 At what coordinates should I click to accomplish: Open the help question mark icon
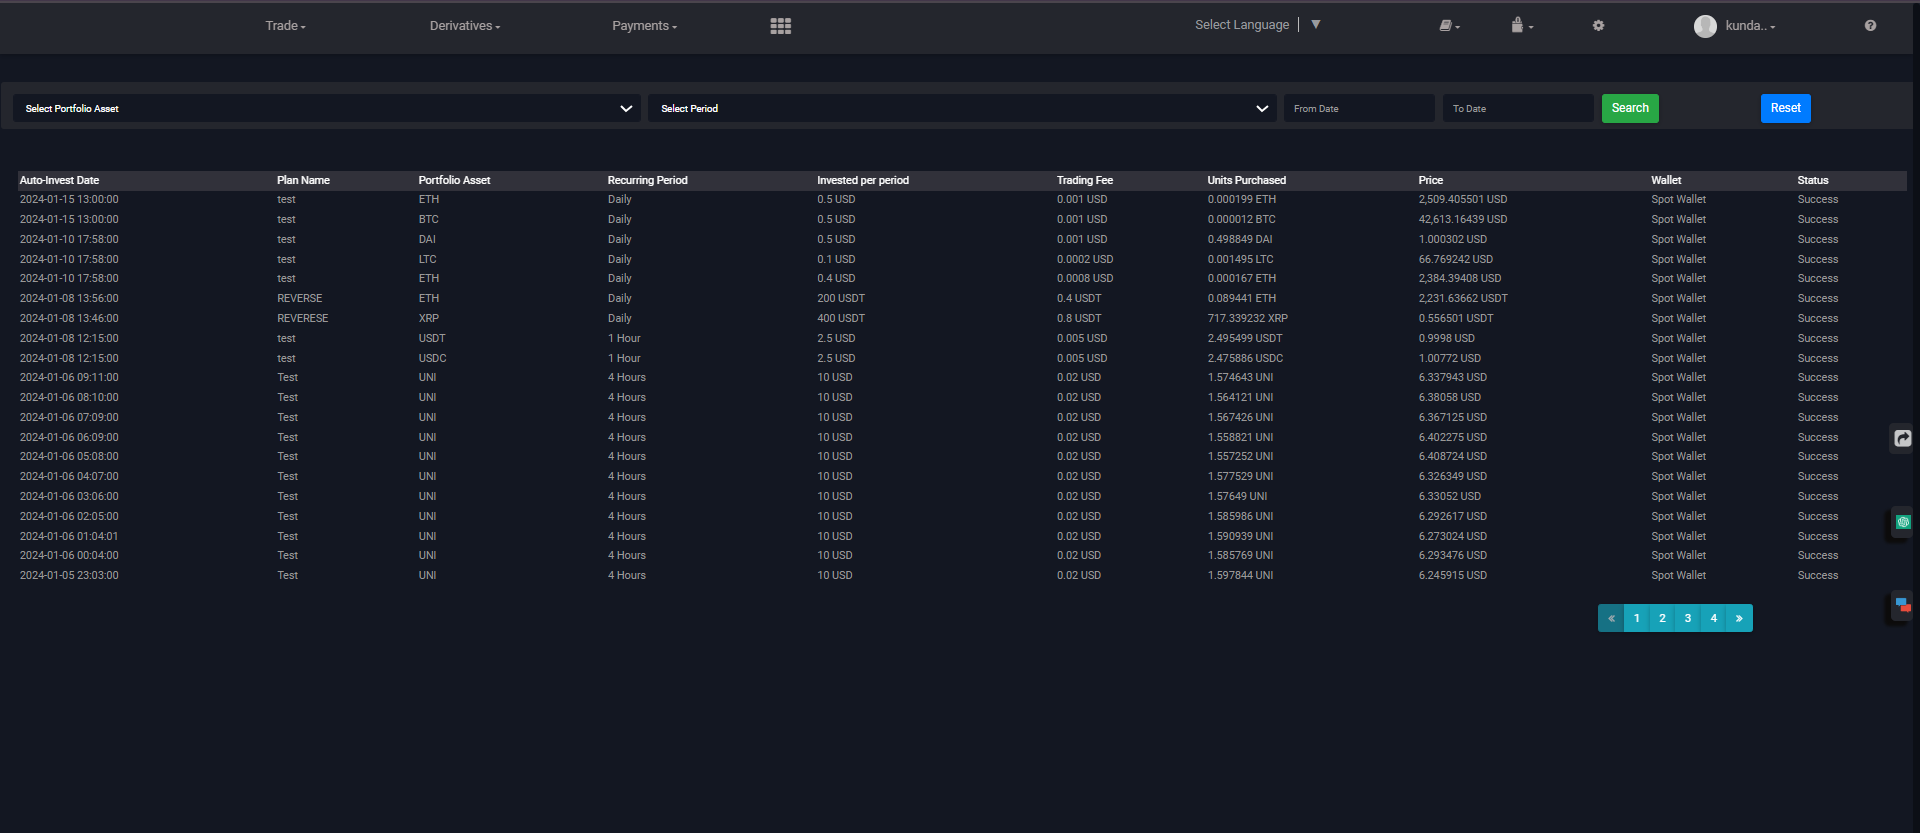tap(1870, 26)
